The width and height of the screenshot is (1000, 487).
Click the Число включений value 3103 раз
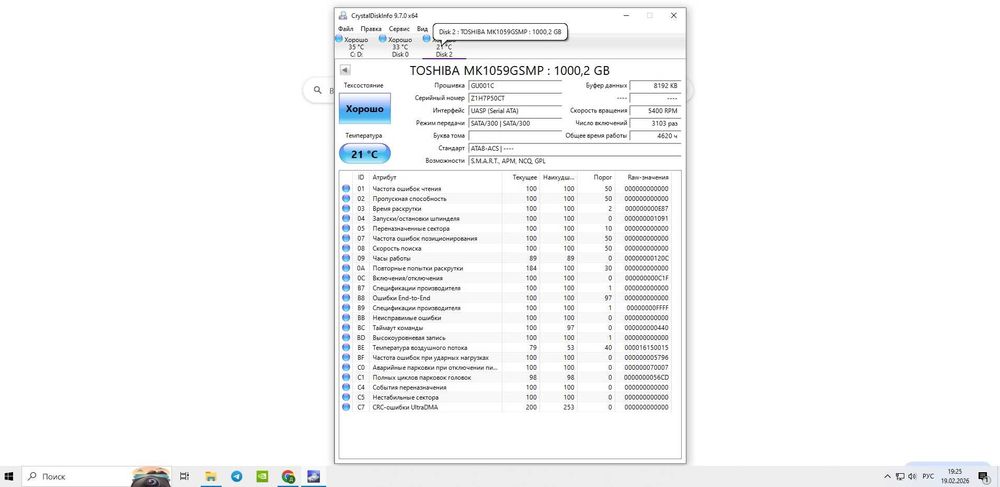(x=655, y=123)
